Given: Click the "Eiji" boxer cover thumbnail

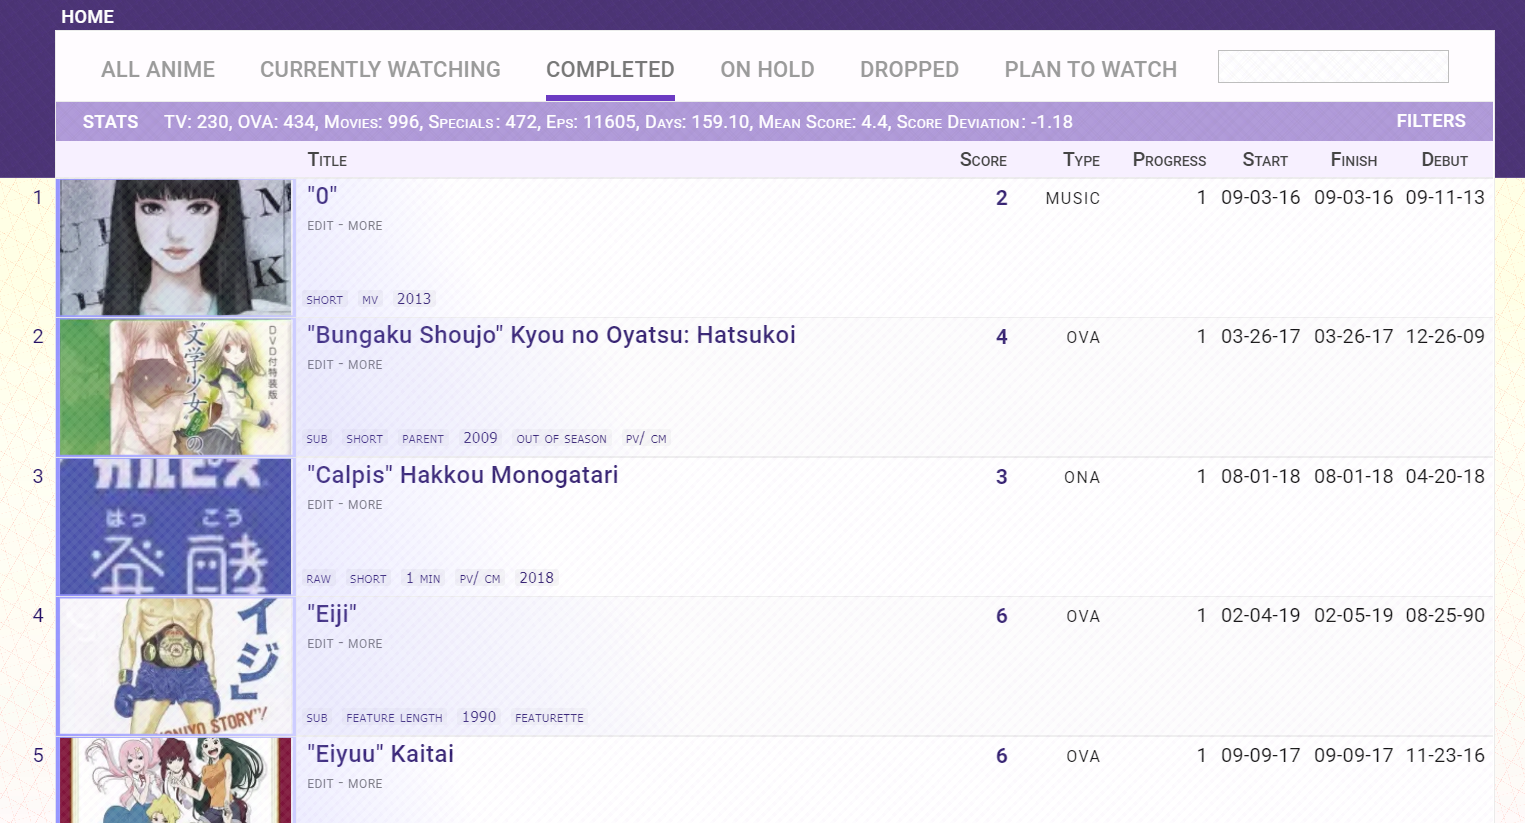Looking at the screenshot, I should (176, 666).
